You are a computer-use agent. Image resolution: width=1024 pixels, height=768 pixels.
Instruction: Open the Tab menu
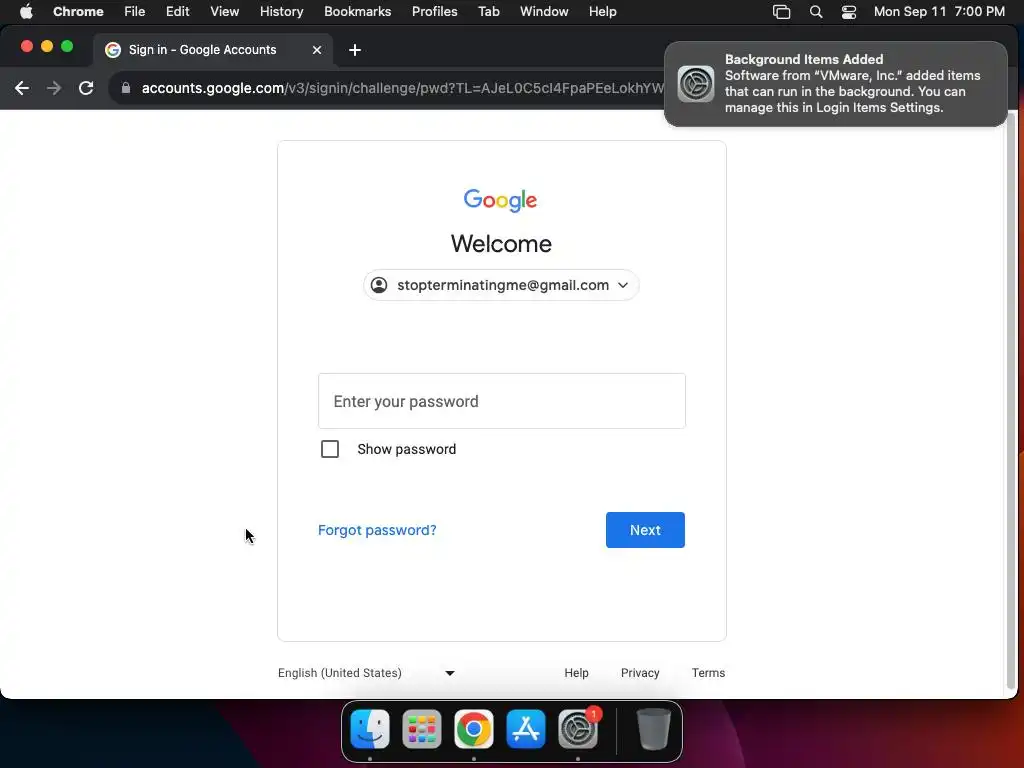[x=488, y=12]
